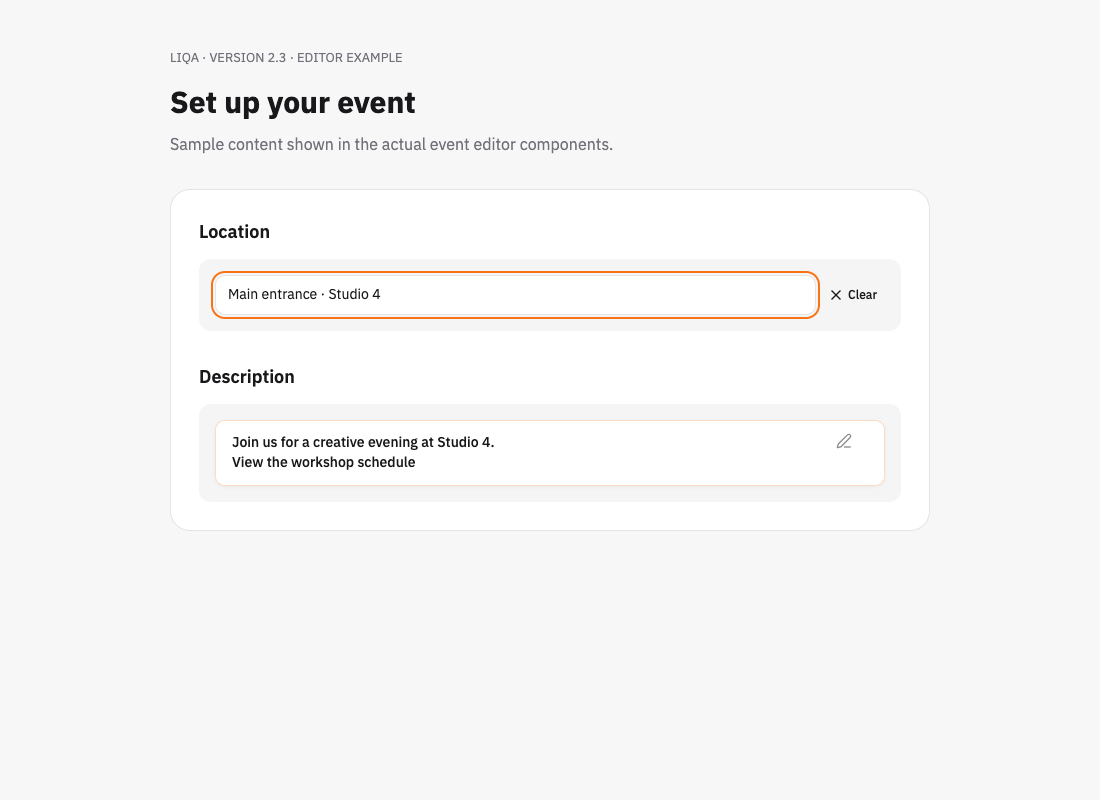Clear the Location field using Clear button
Image resolution: width=1100 pixels, height=800 pixels.
coord(854,295)
